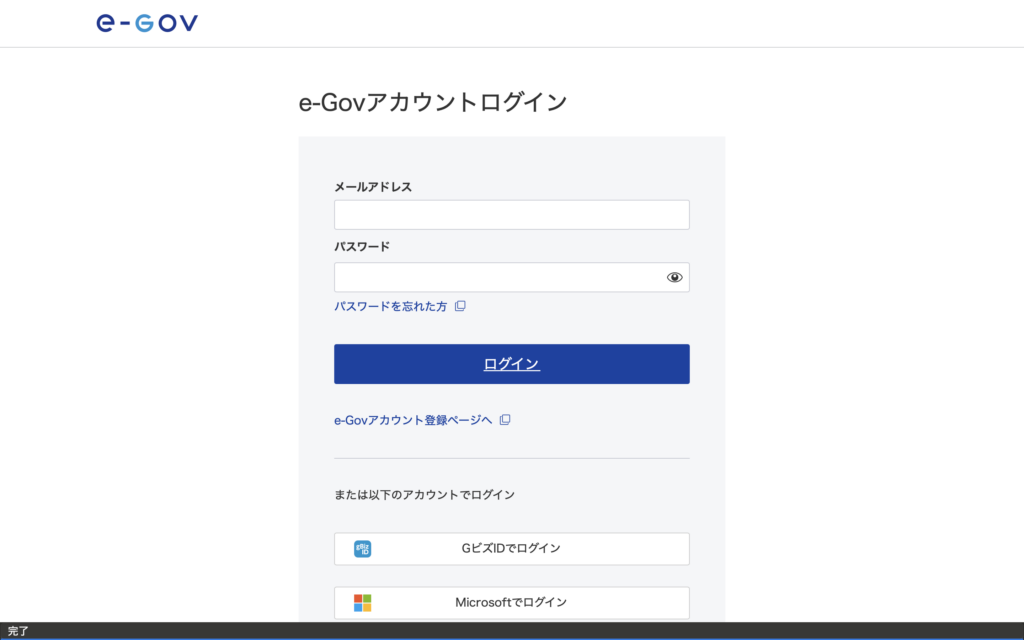1024x640 pixels.
Task: Click the Microsoftでログイン button
Action: (x=511, y=603)
